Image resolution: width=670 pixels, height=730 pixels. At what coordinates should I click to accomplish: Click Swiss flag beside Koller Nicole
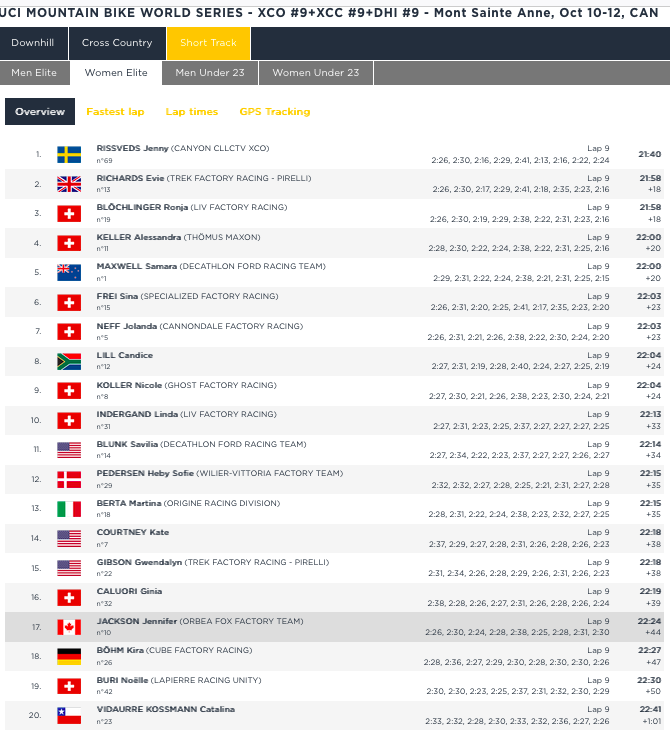(69, 391)
